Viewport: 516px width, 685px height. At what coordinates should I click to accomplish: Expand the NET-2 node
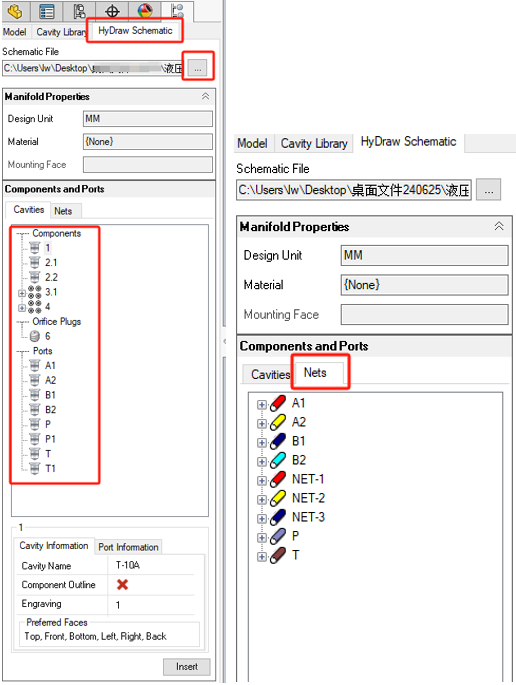(262, 500)
